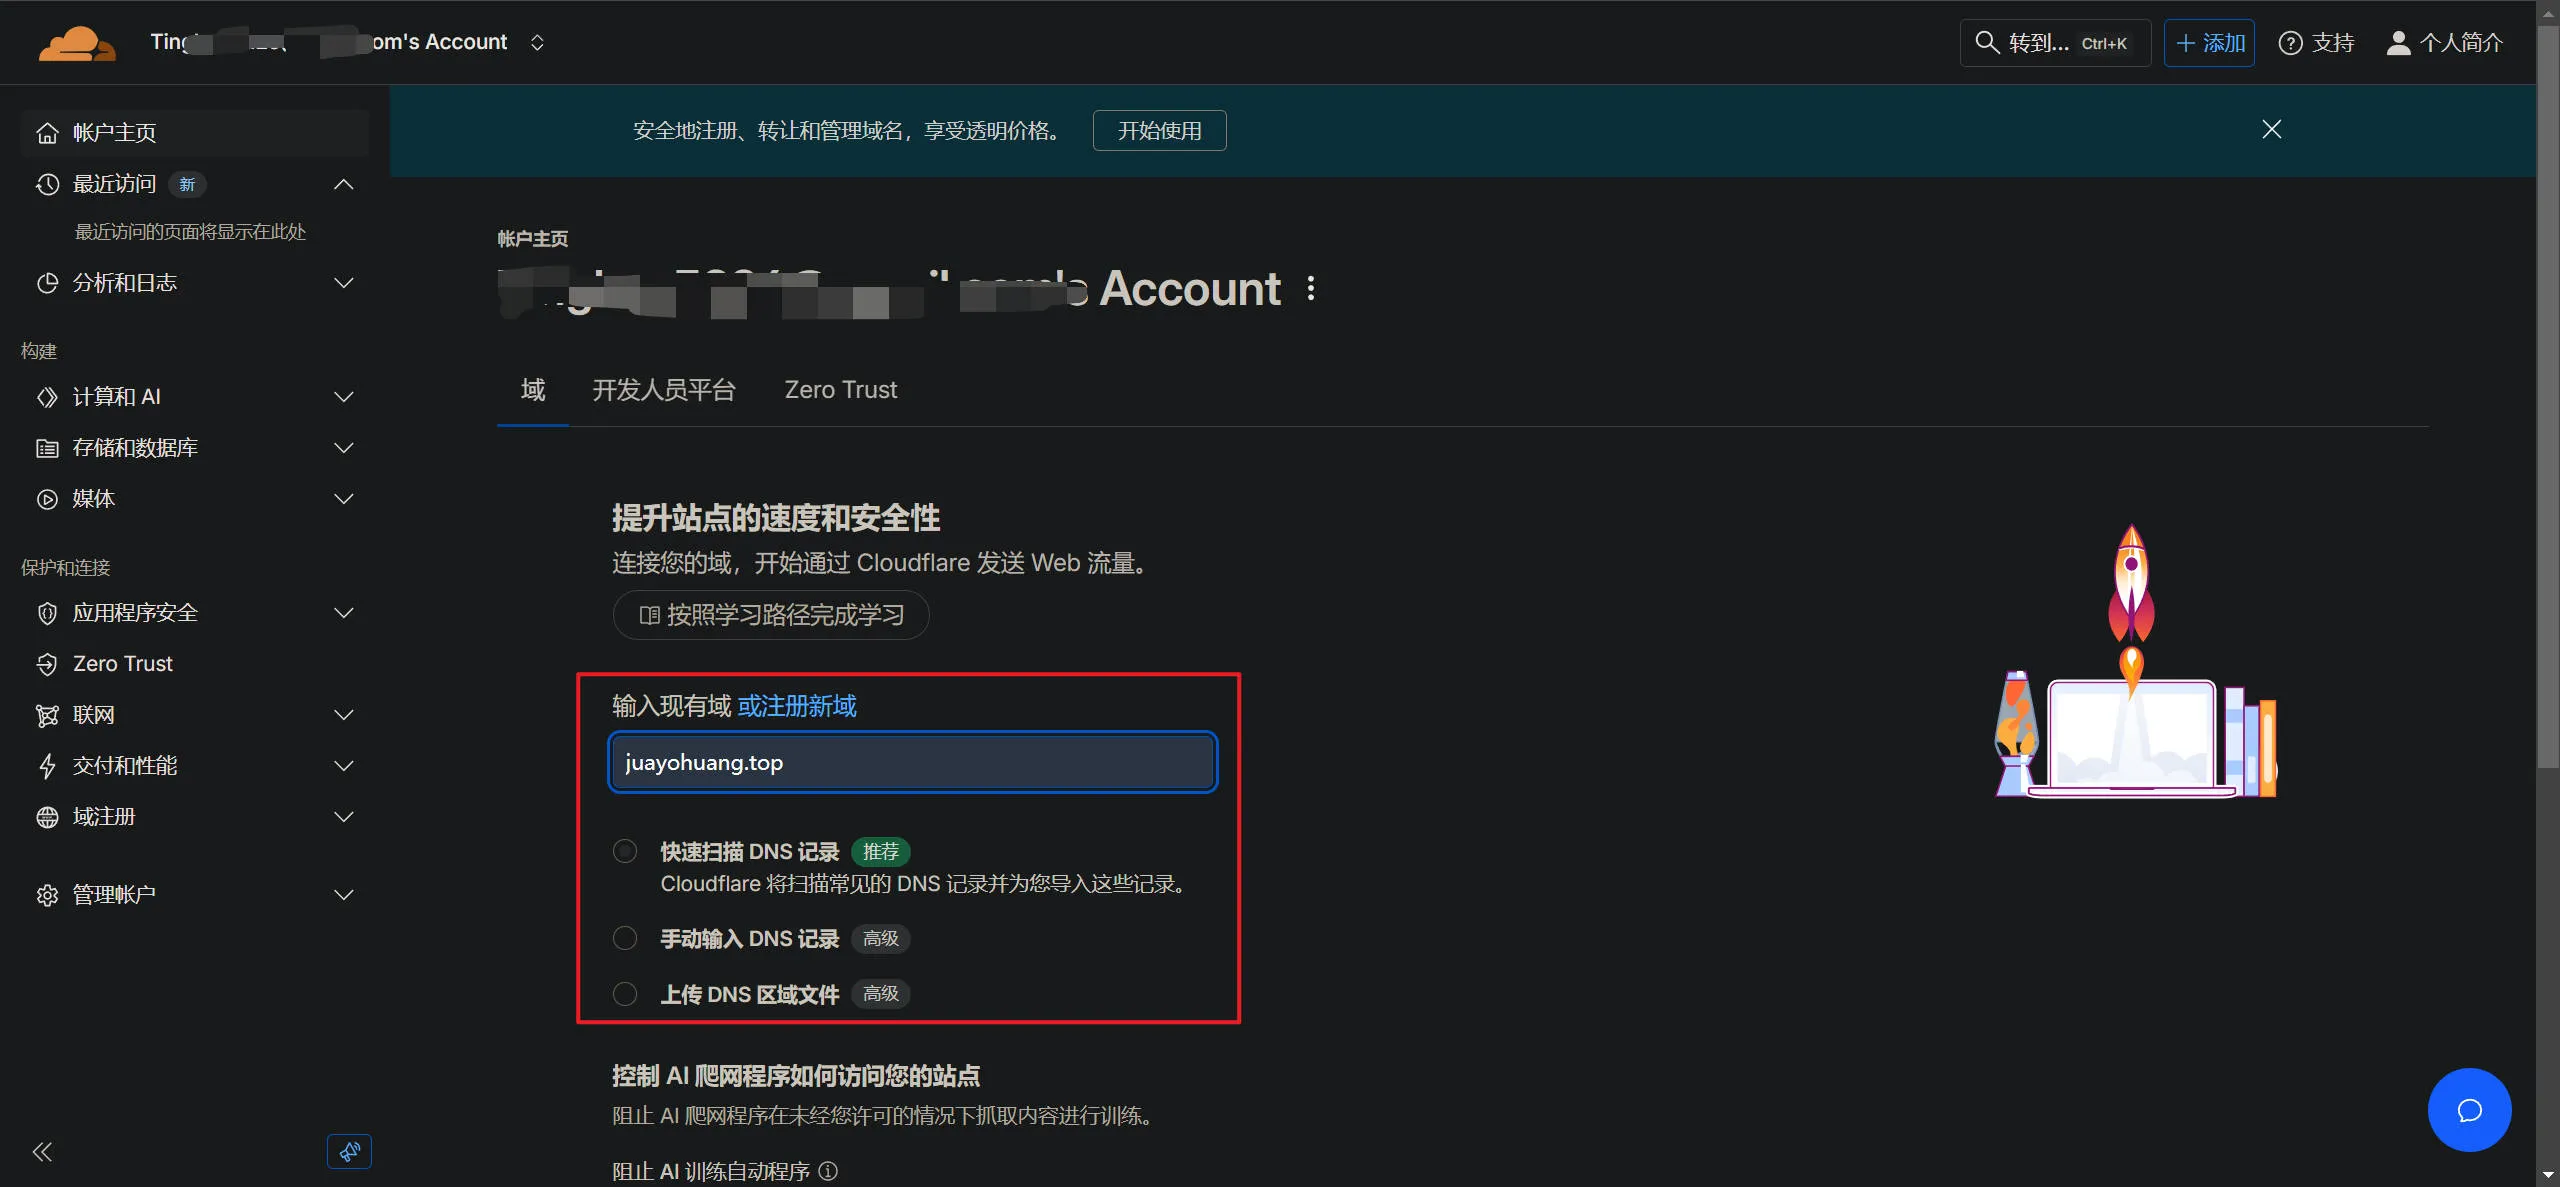Click the Cloudflare logo icon

76,43
